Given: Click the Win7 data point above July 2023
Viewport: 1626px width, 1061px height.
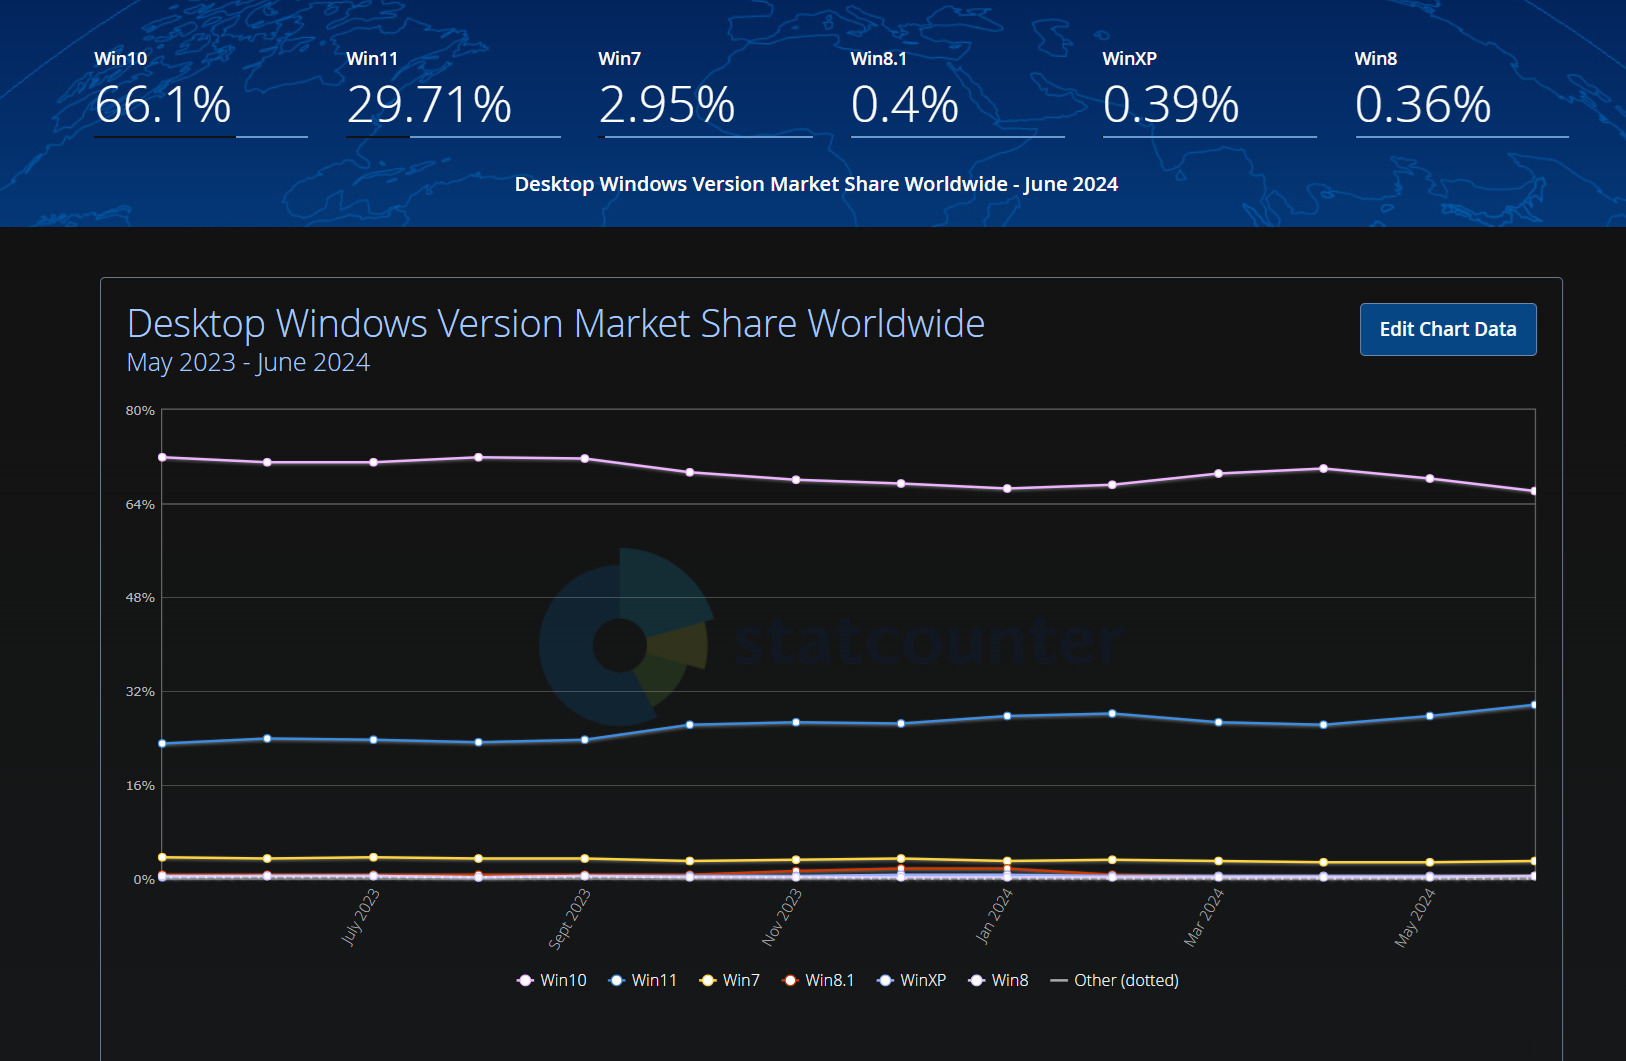Looking at the screenshot, I should 373,857.
